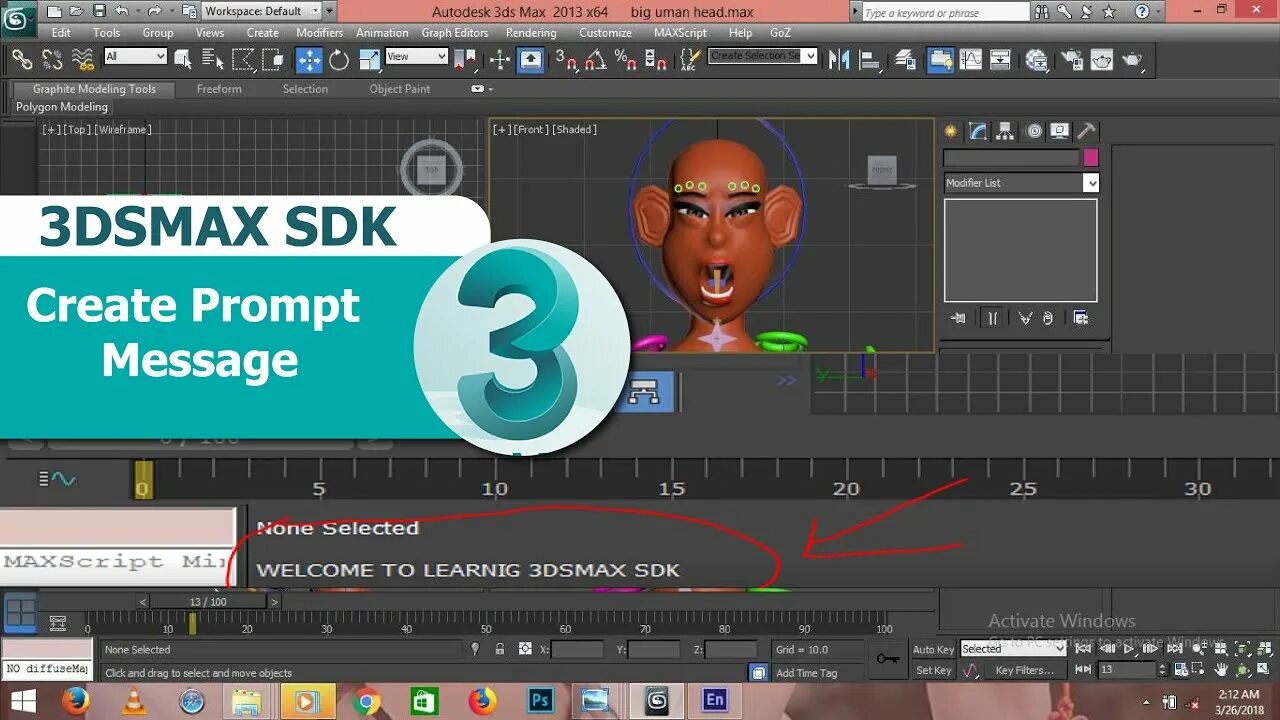Screen dimensions: 1280x720
Task: Open Edit Named Selection Sets
Action: pyautogui.click(x=688, y=60)
